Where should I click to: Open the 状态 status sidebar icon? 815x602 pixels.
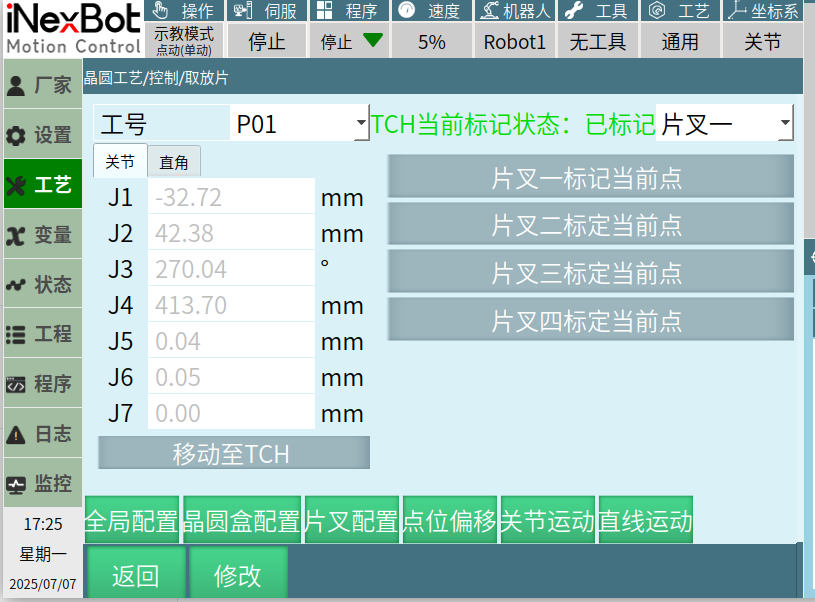[x=16, y=285]
